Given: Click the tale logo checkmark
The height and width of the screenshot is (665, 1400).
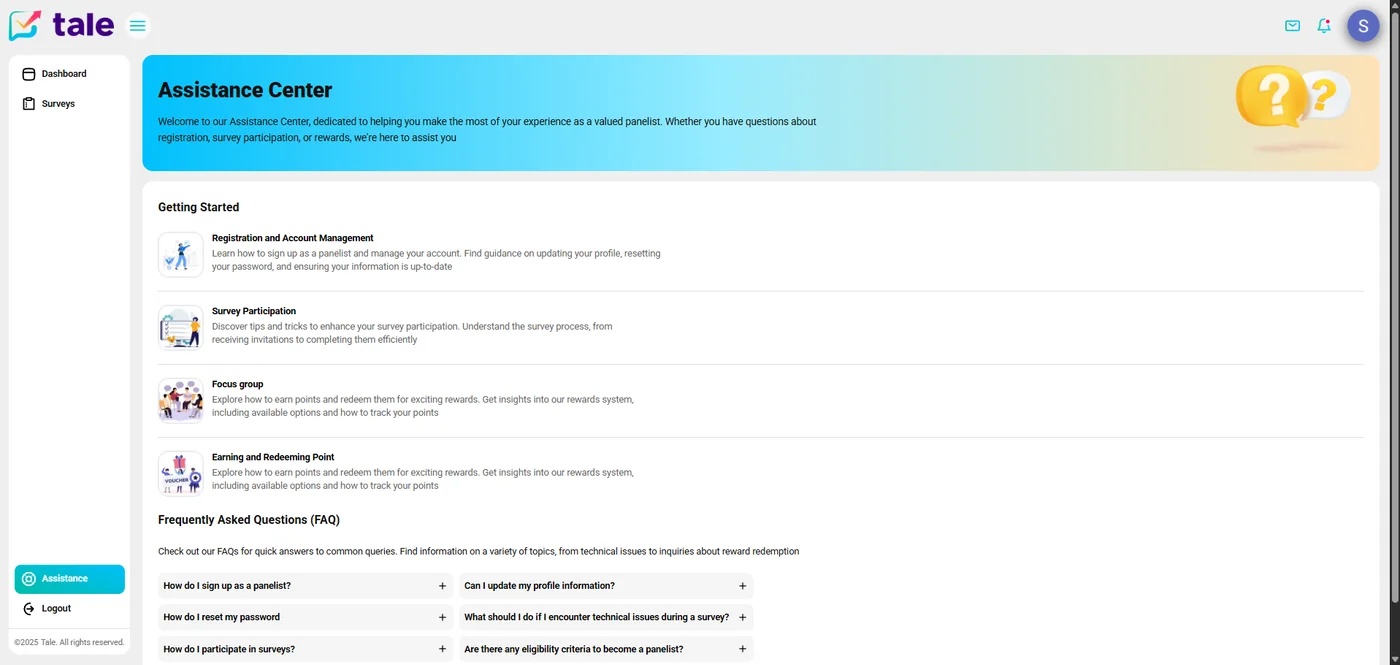Looking at the screenshot, I should [x=23, y=25].
